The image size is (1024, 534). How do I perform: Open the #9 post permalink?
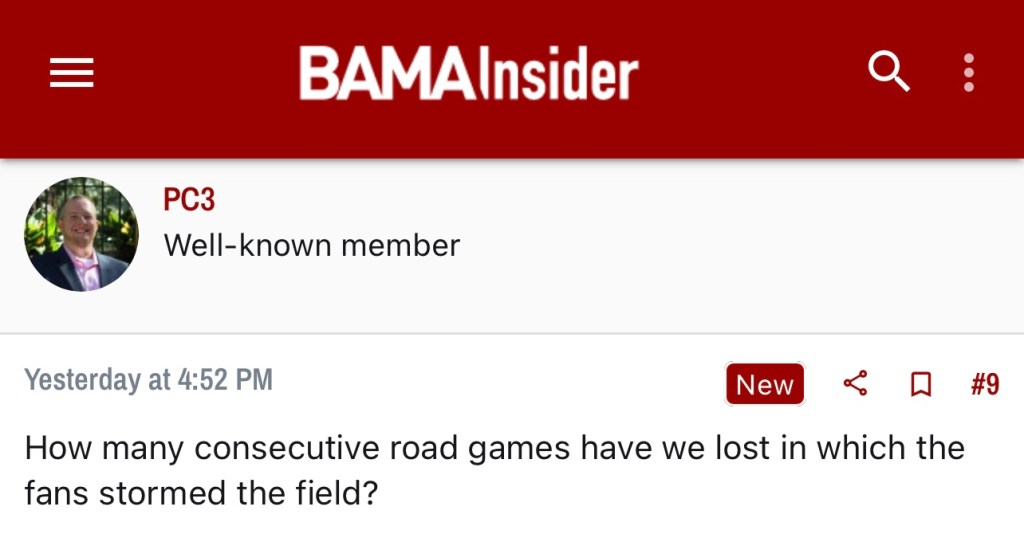985,384
